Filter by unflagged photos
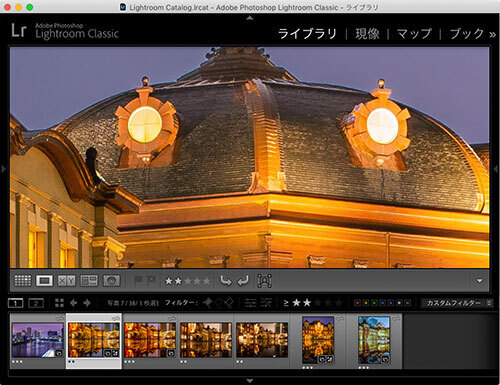 [219, 303]
